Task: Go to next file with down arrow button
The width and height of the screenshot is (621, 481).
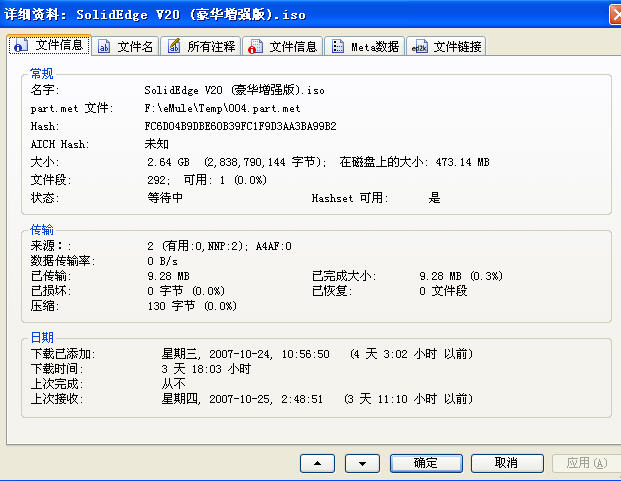Action: (x=362, y=463)
